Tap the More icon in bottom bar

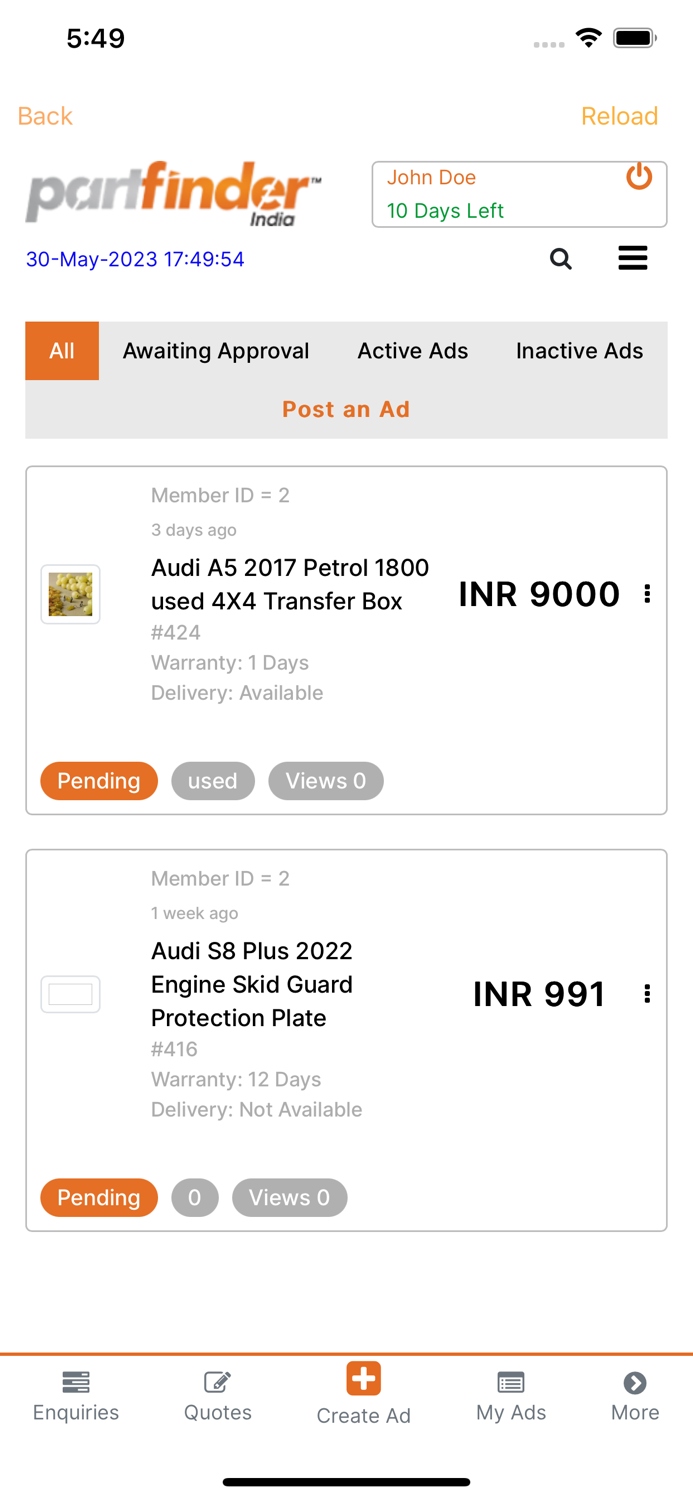635,1395
